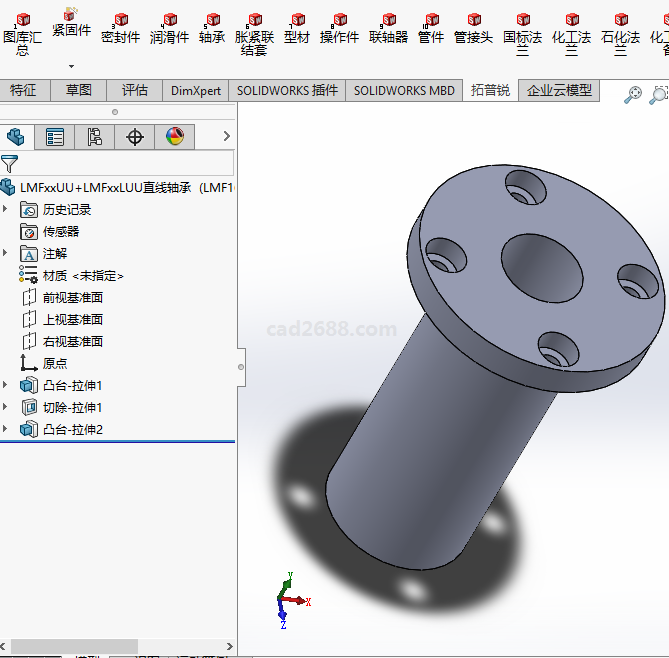
Task: Select the 原点 origin item
Action: (55, 363)
